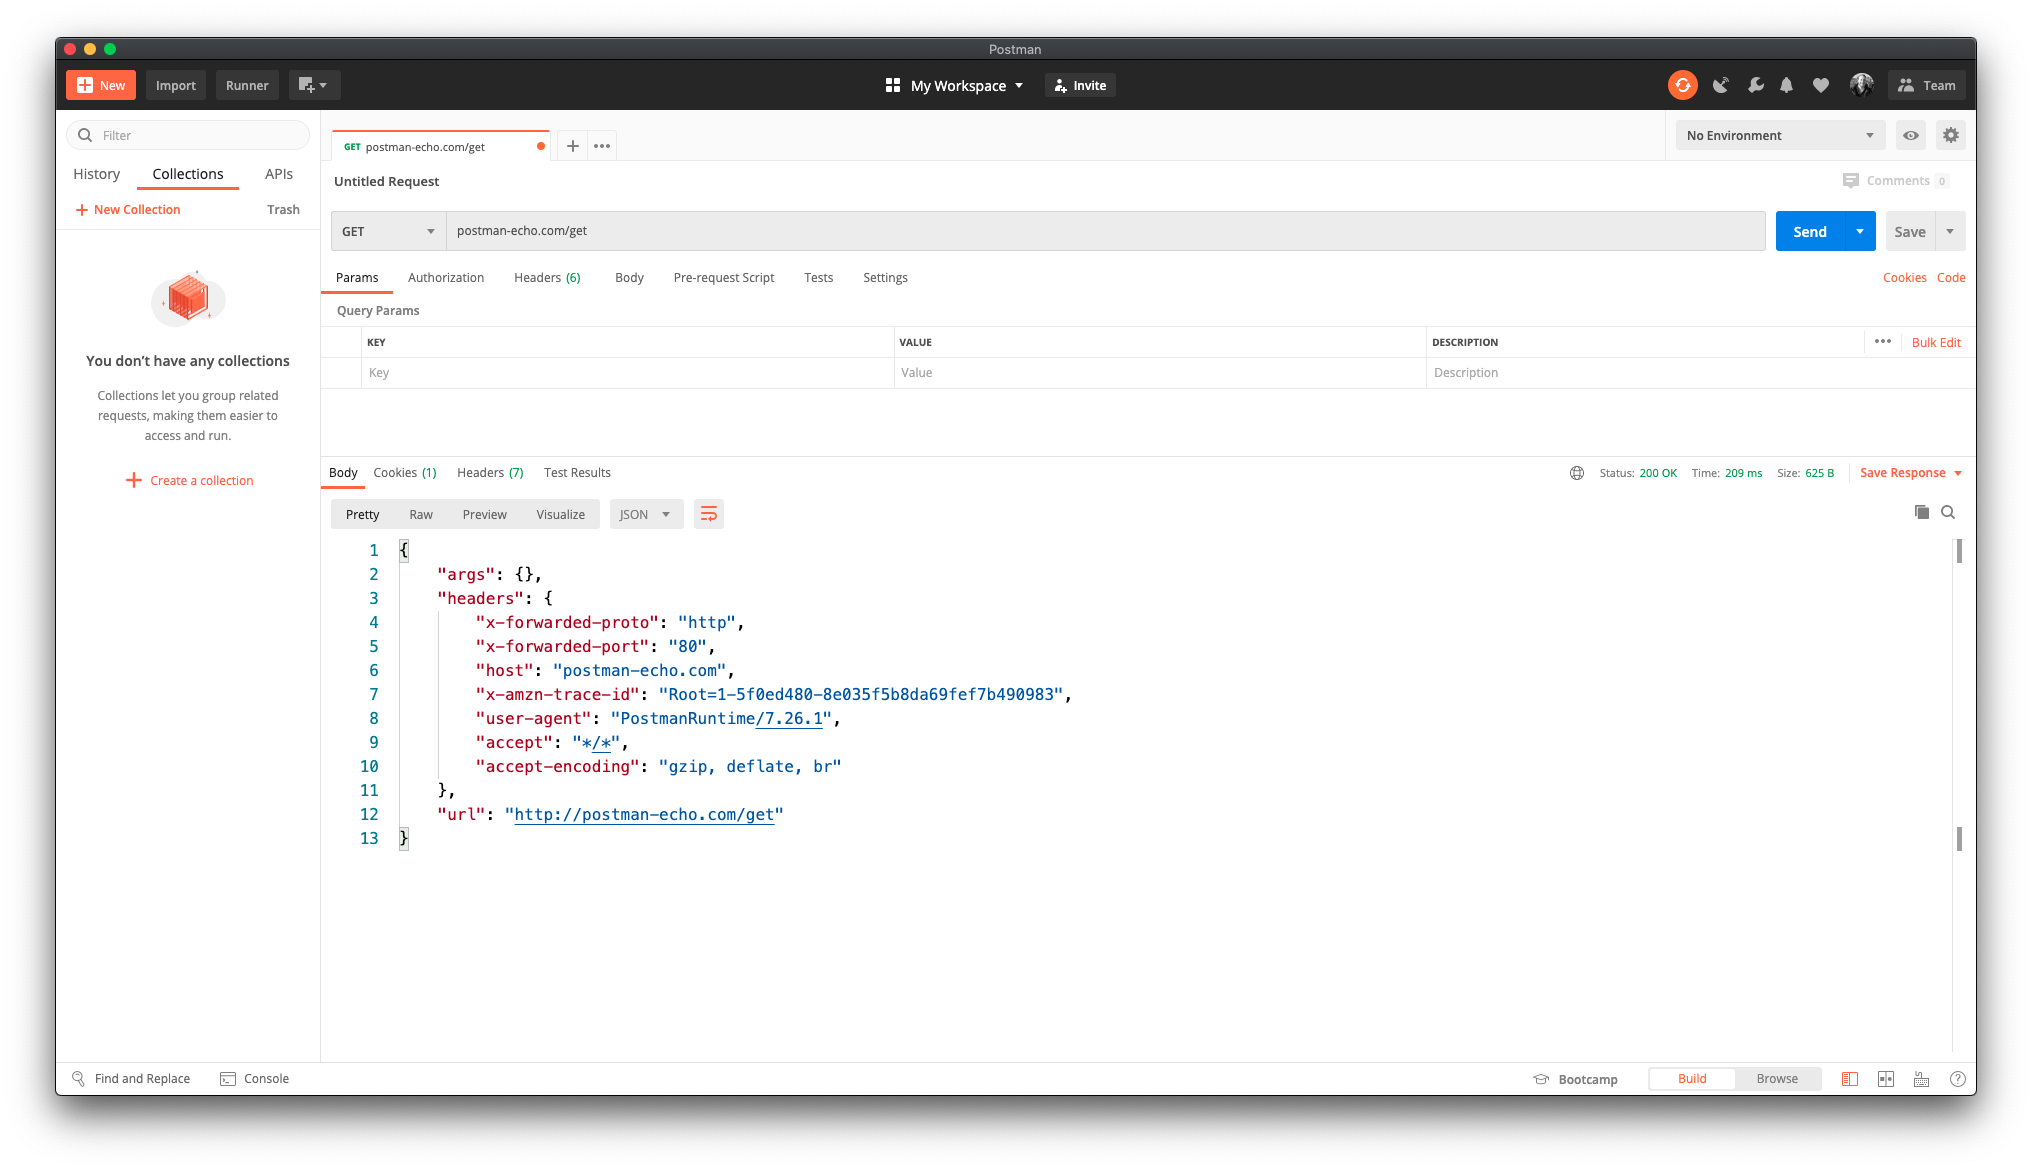Switch to the History tab
The image size is (2032, 1169).
coord(96,174)
